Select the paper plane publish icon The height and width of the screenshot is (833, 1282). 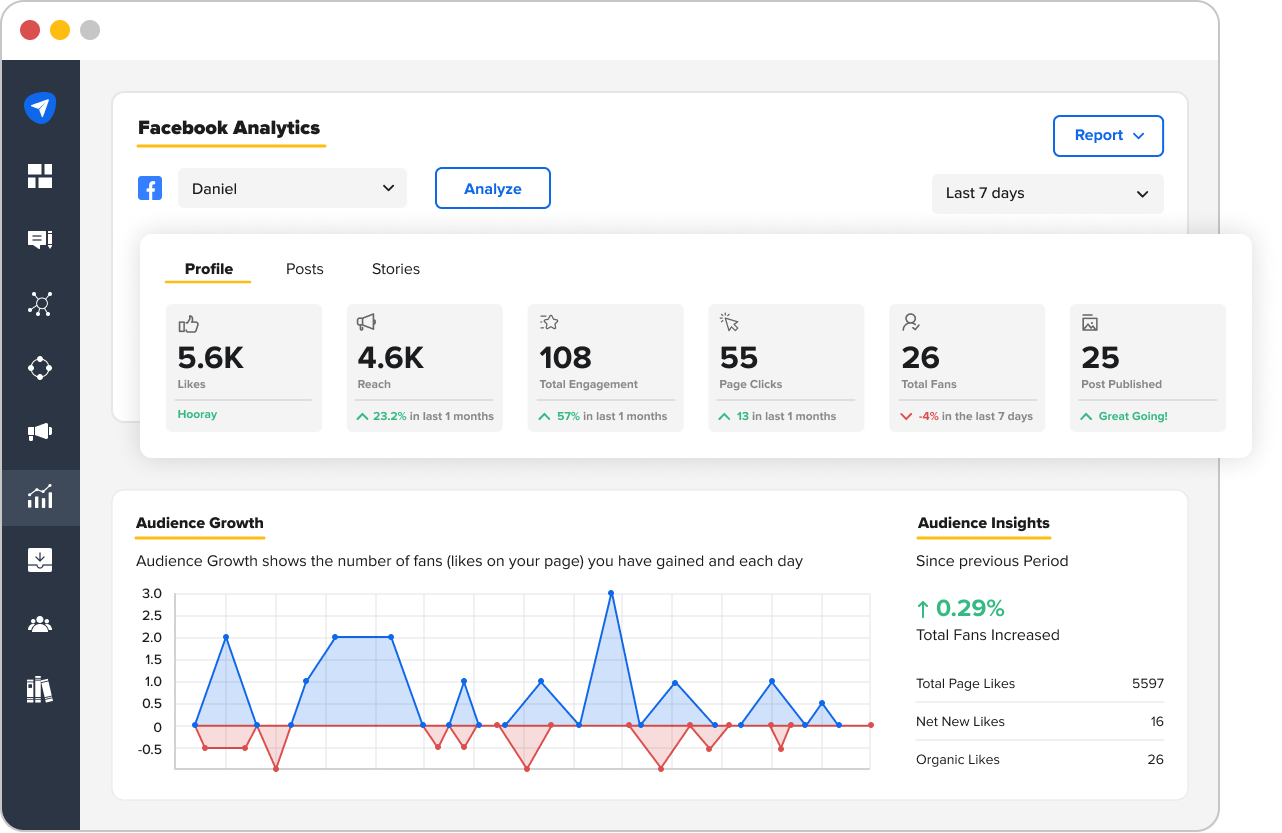[x=40, y=107]
